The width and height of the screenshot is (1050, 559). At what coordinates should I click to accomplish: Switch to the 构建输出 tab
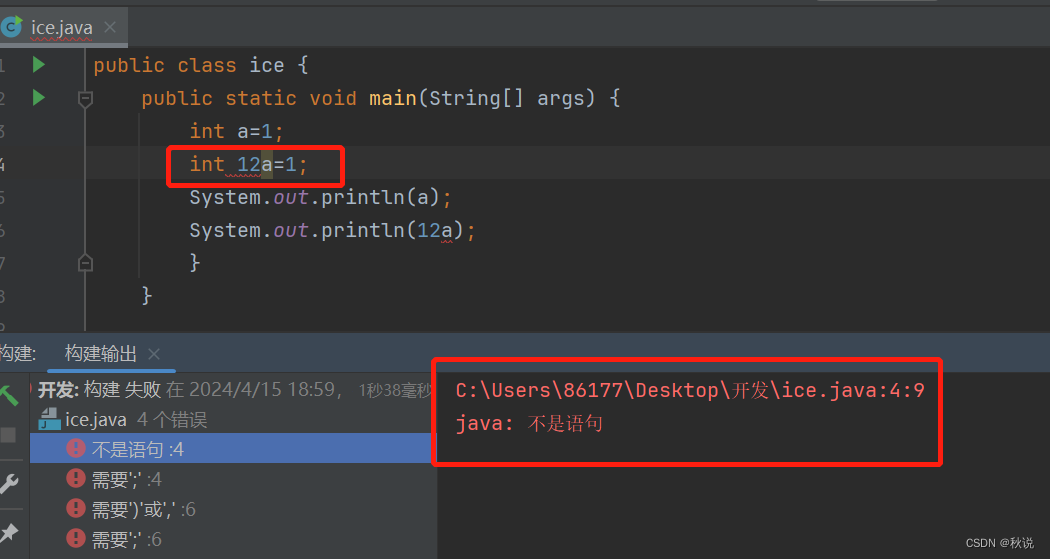click(x=100, y=353)
